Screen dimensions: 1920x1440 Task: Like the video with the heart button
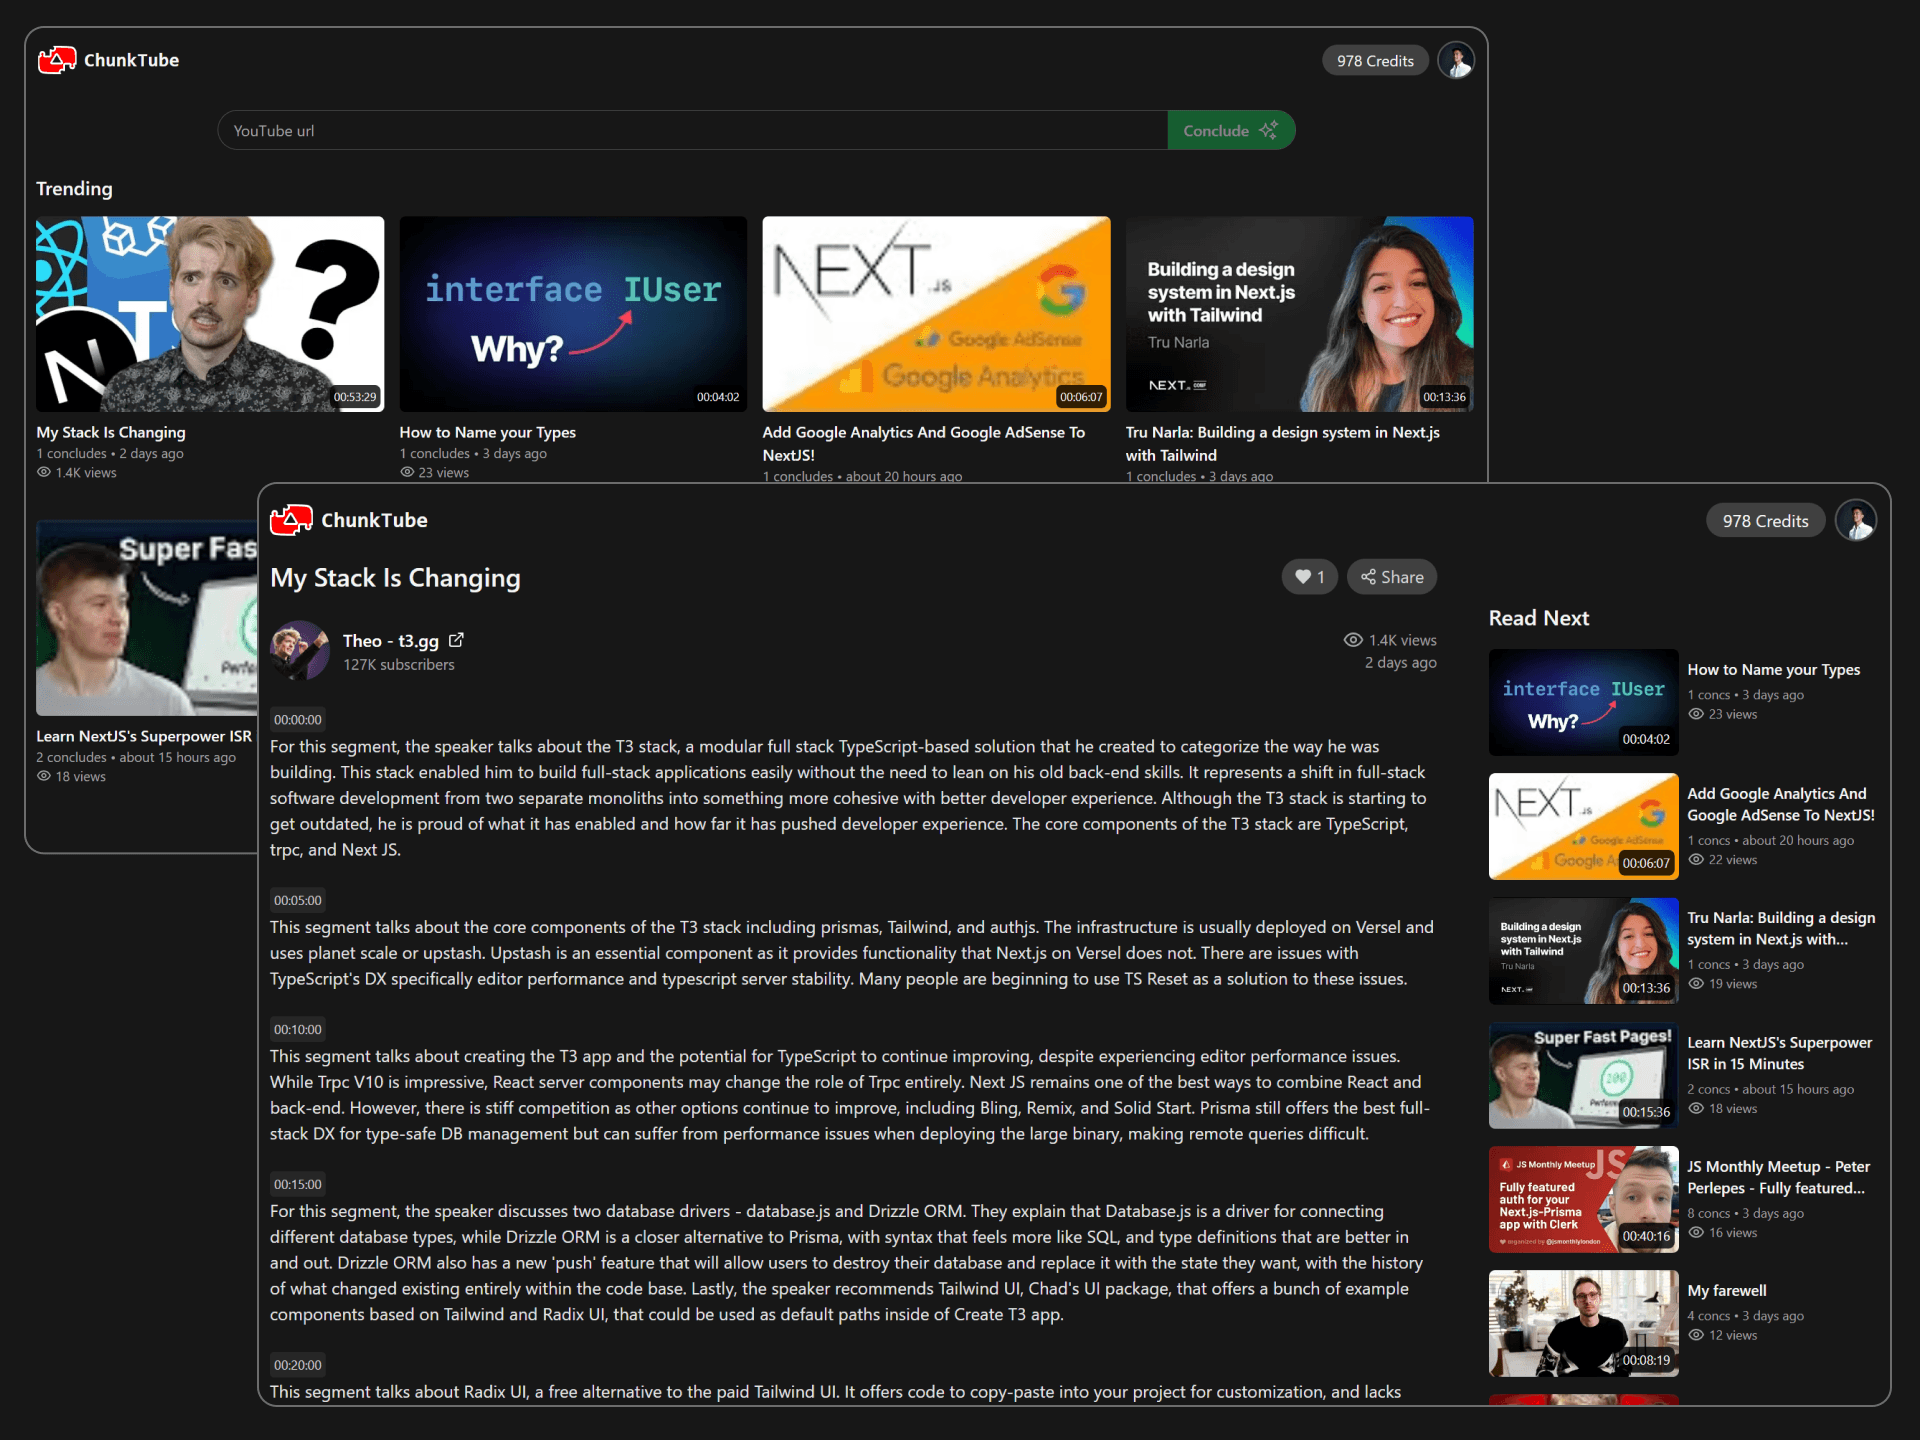(x=1309, y=577)
